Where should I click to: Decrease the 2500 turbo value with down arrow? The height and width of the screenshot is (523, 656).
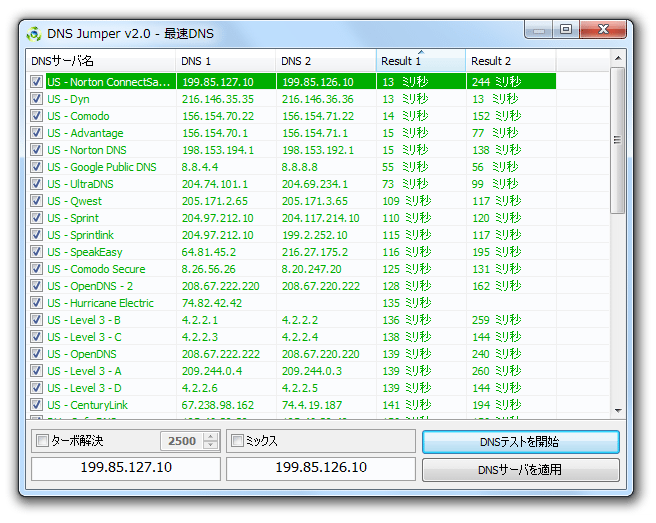[x=211, y=445]
